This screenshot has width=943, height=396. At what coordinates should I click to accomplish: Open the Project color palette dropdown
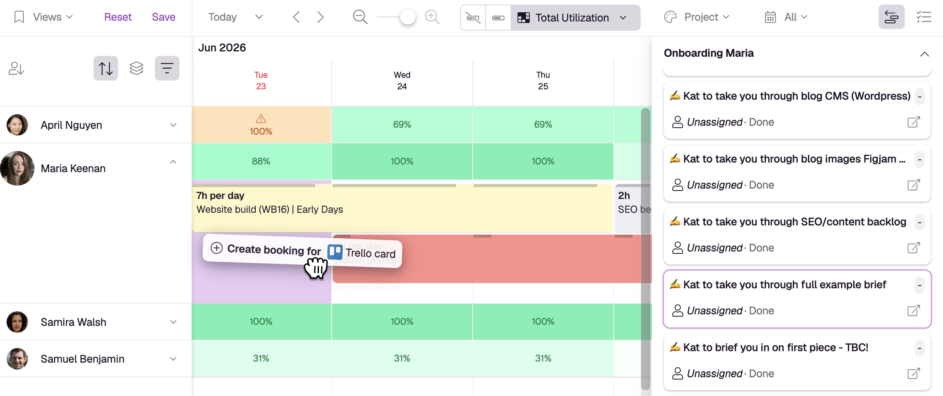click(x=696, y=17)
